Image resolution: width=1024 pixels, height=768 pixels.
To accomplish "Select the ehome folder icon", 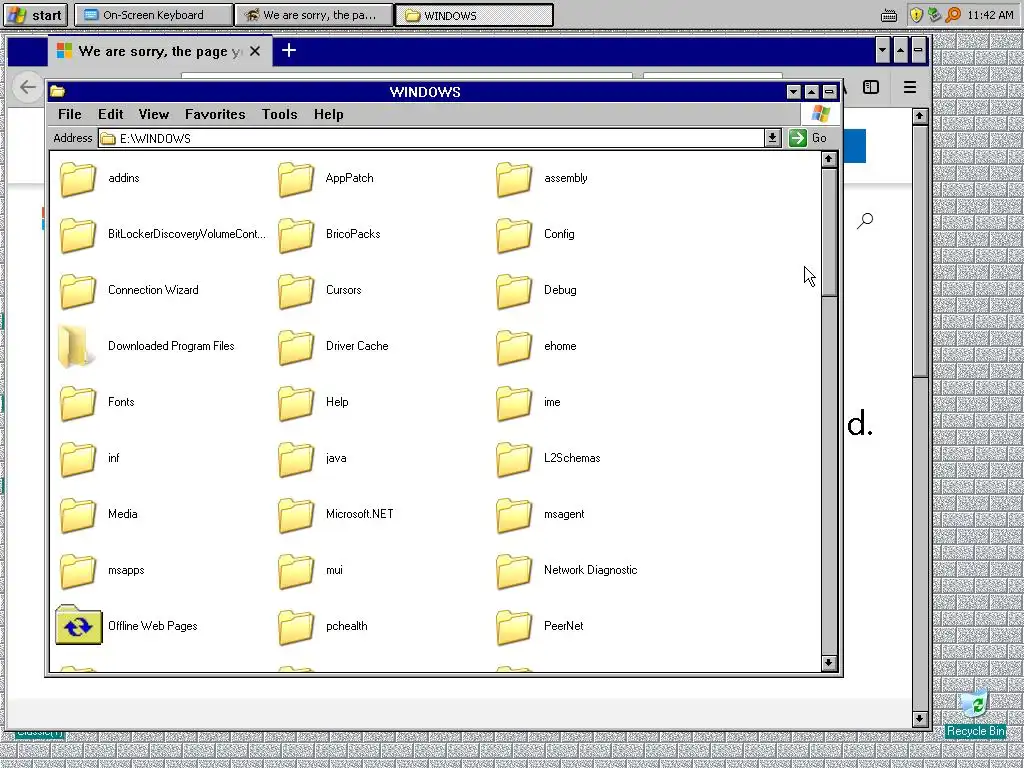I will tap(514, 347).
